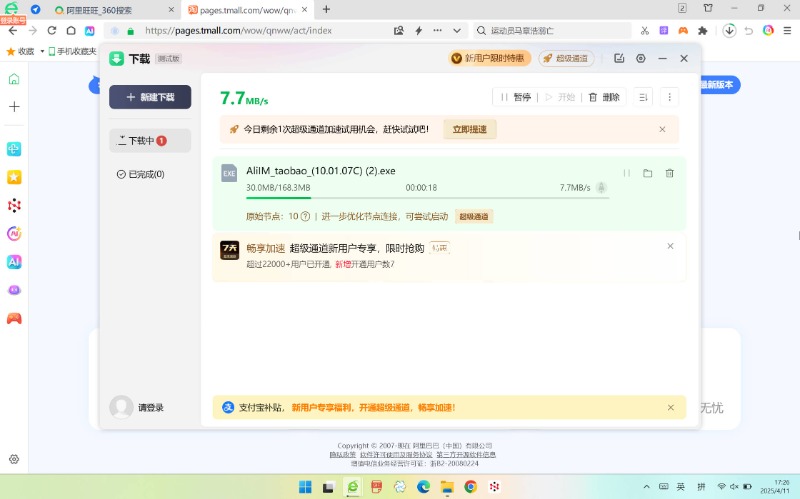Click 请登录 to sign in
The image size is (800, 499).
pyautogui.click(x=151, y=407)
